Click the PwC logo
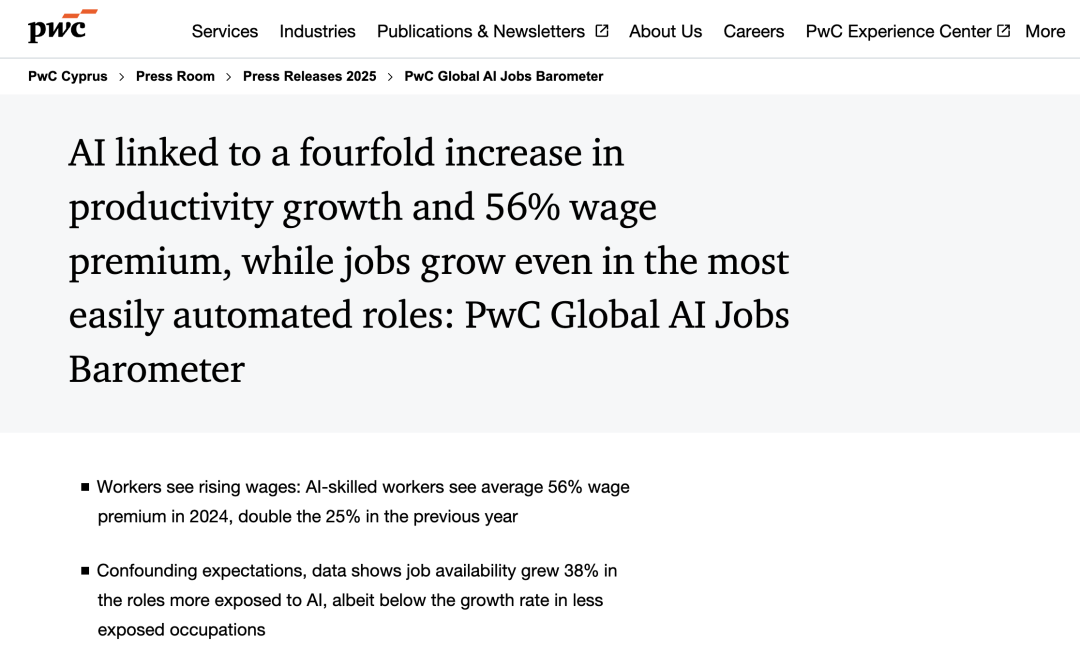The width and height of the screenshot is (1080, 668). [63, 26]
